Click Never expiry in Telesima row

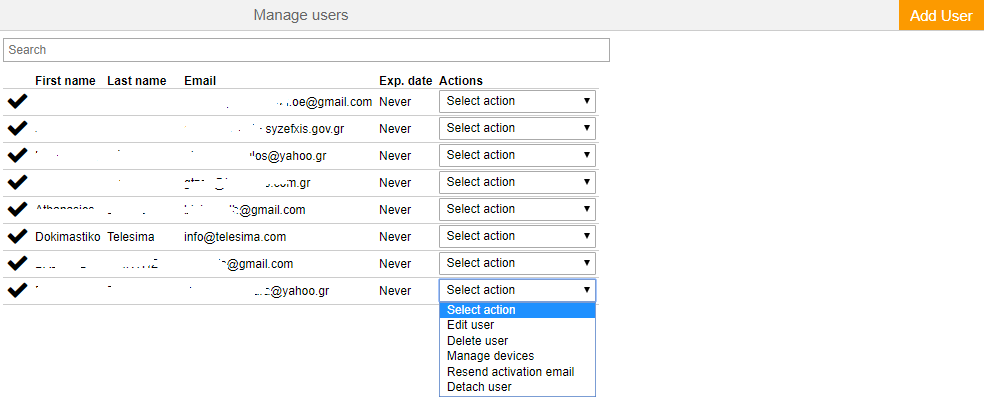(395, 237)
